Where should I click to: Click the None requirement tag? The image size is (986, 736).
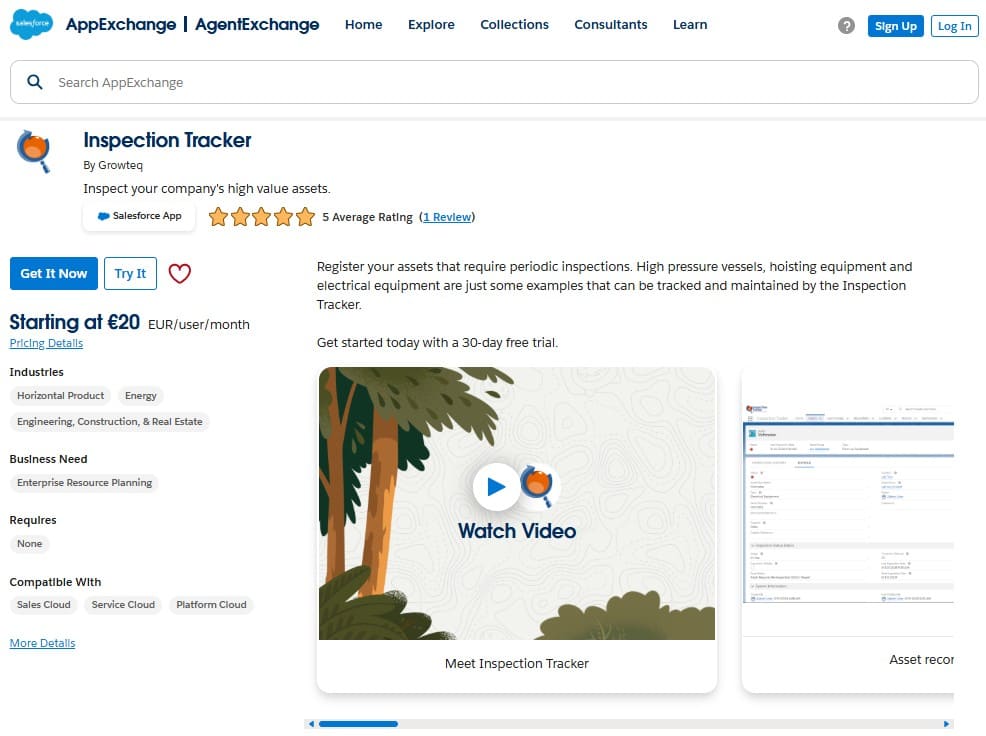point(30,544)
